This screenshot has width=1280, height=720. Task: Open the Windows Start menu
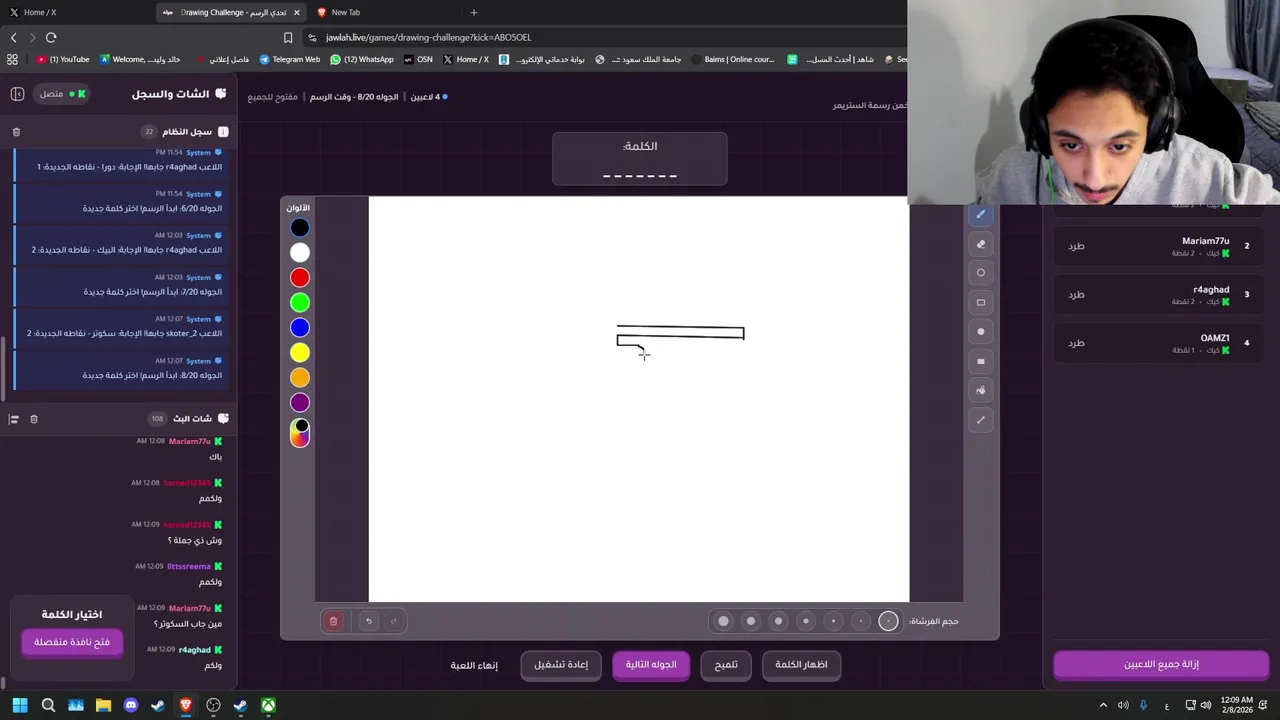(20, 705)
